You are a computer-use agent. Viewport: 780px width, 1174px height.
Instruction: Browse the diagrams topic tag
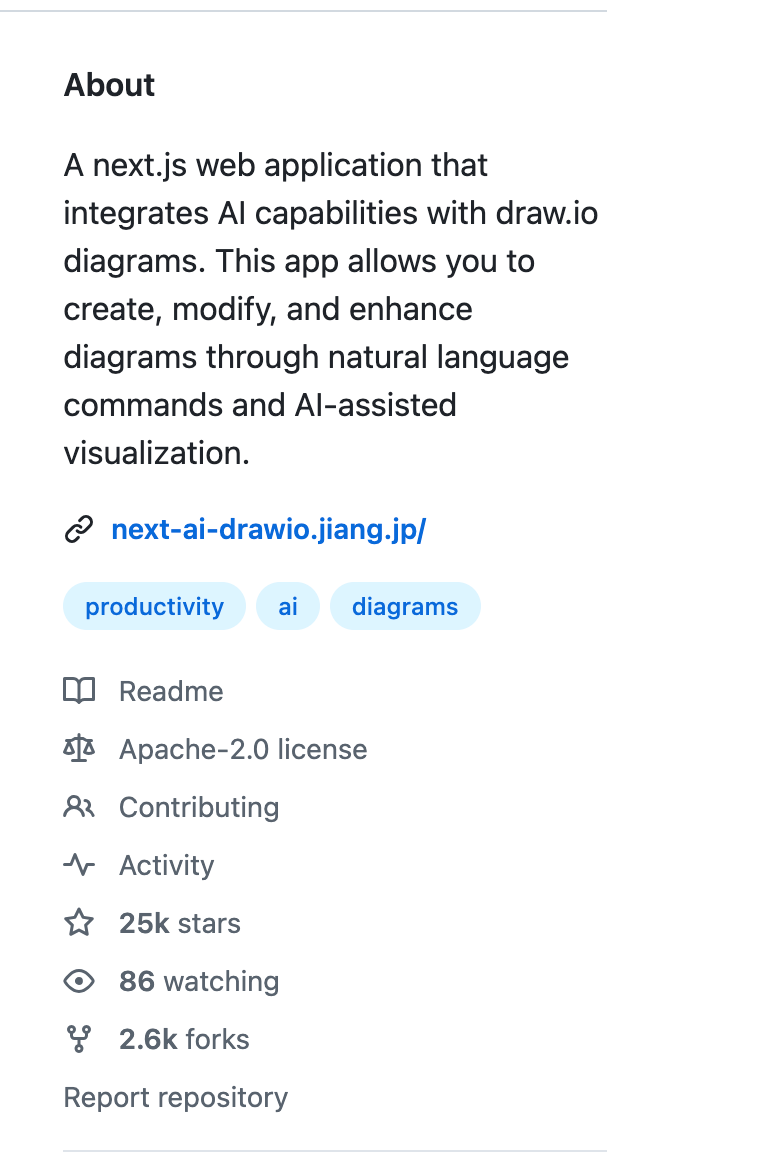click(x=405, y=607)
